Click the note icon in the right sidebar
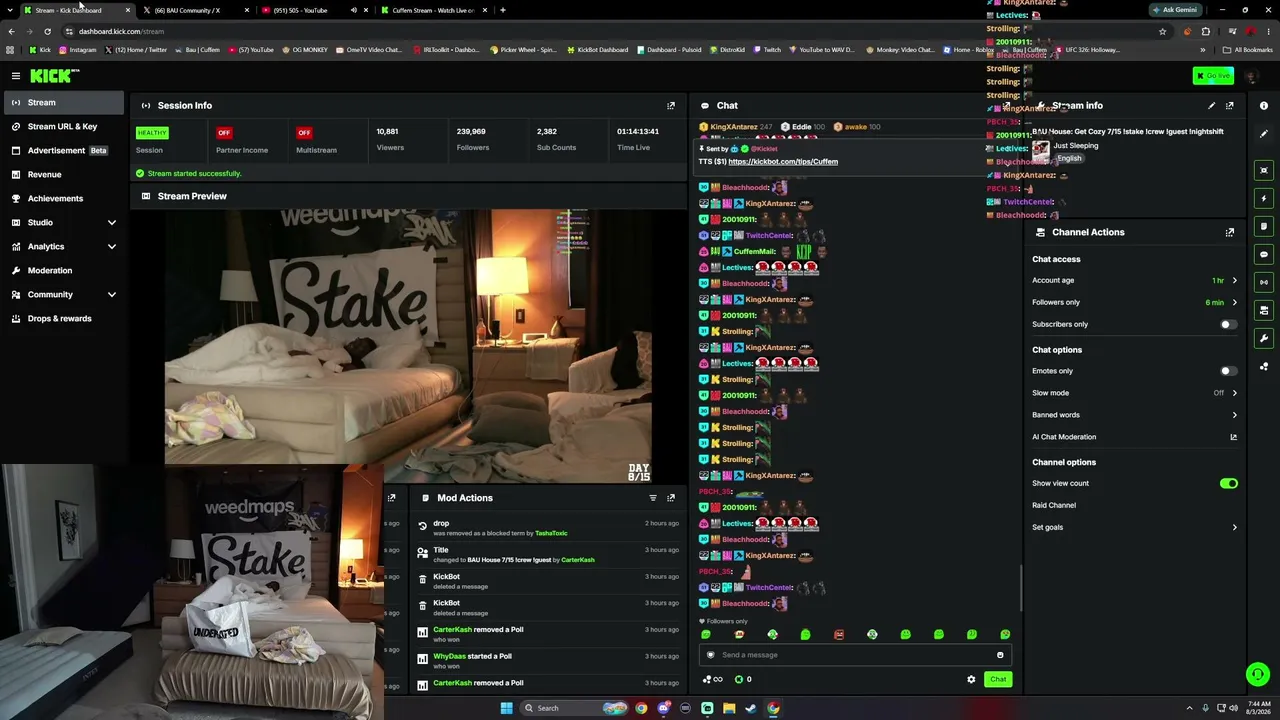 click(x=1264, y=226)
